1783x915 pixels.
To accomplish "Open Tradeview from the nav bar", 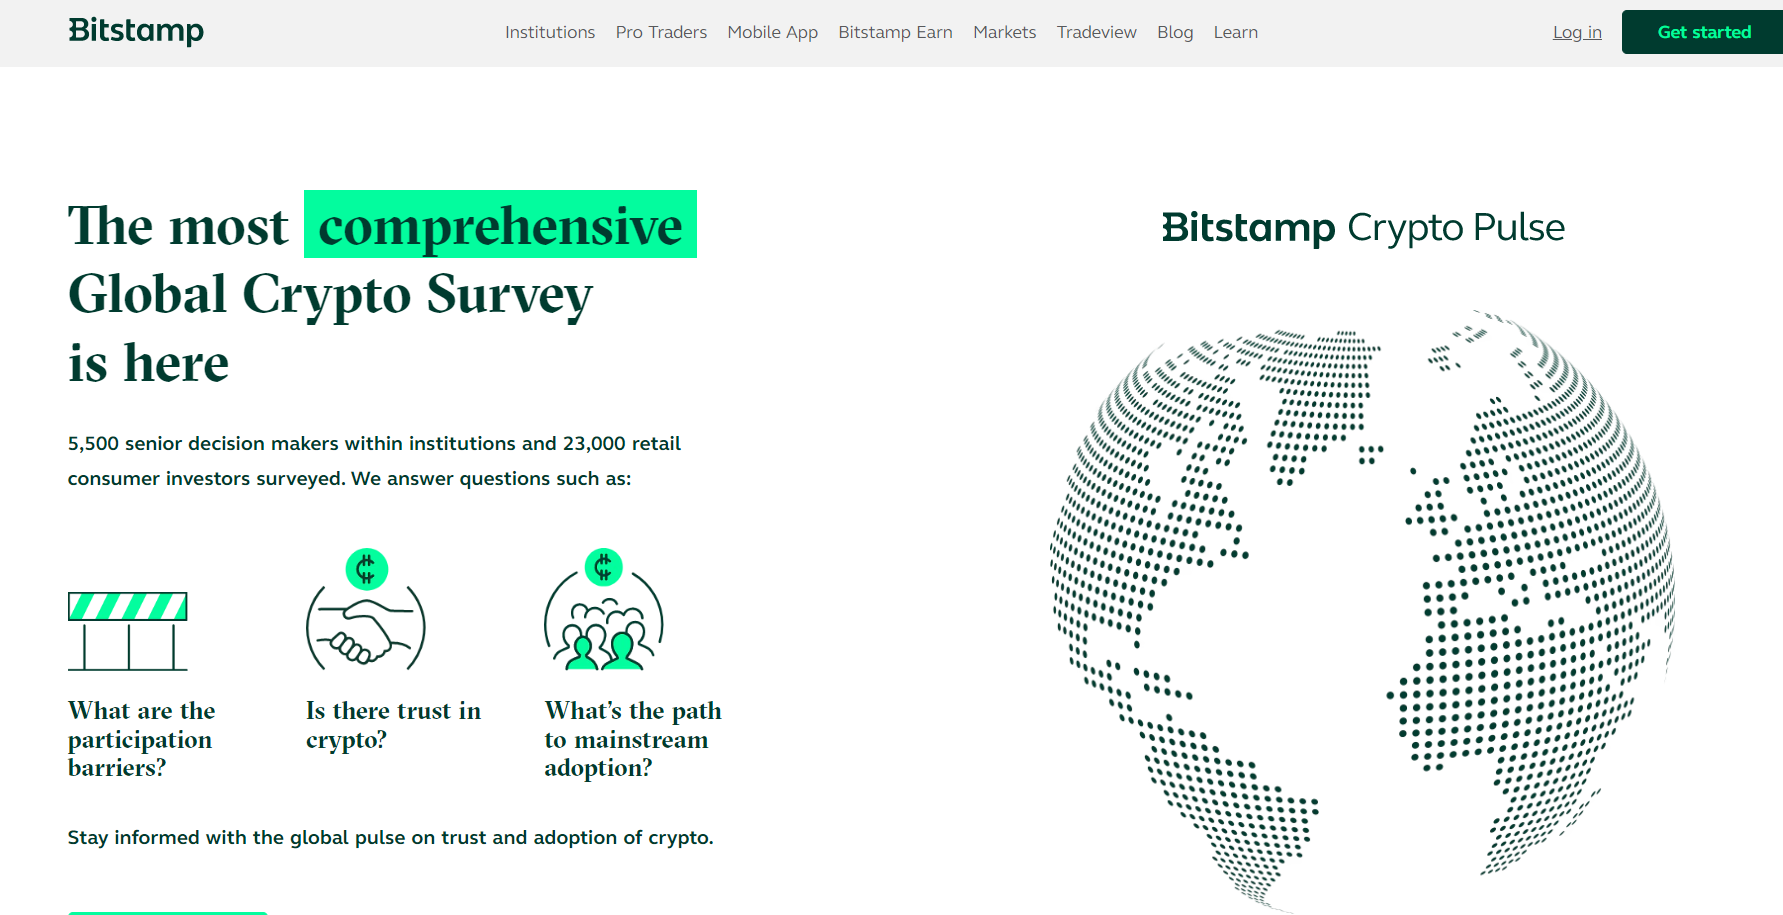I will 1097,32.
